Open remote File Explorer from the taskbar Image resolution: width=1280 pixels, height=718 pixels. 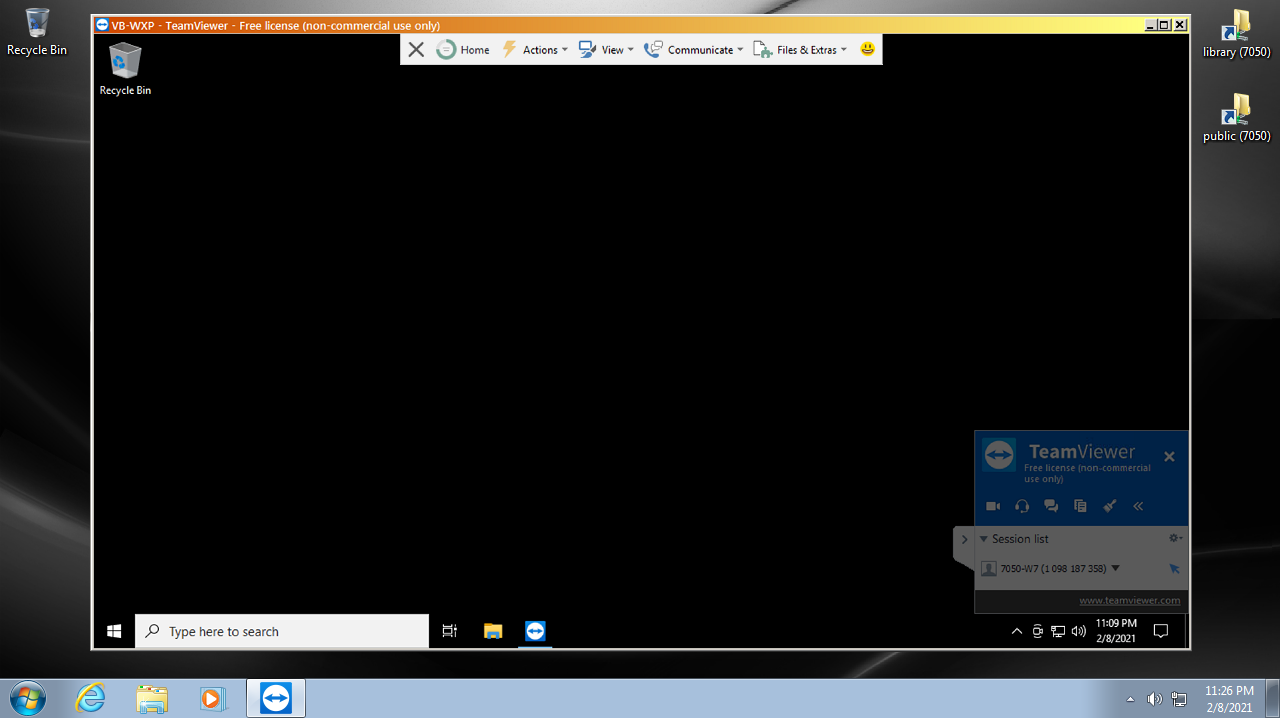click(493, 631)
